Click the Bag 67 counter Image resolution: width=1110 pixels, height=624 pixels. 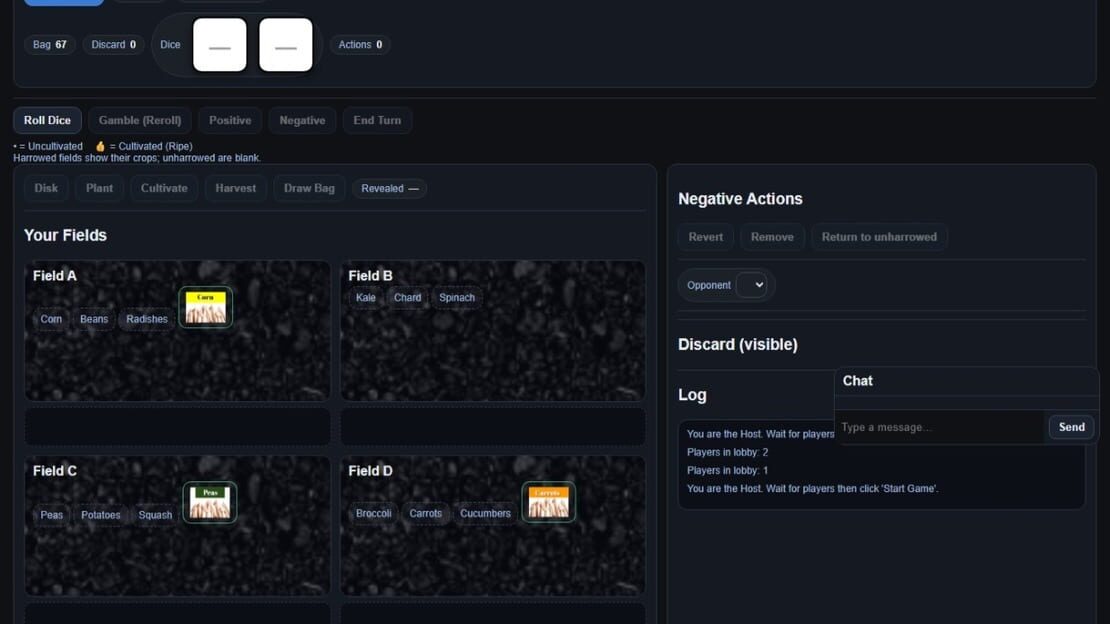click(50, 45)
